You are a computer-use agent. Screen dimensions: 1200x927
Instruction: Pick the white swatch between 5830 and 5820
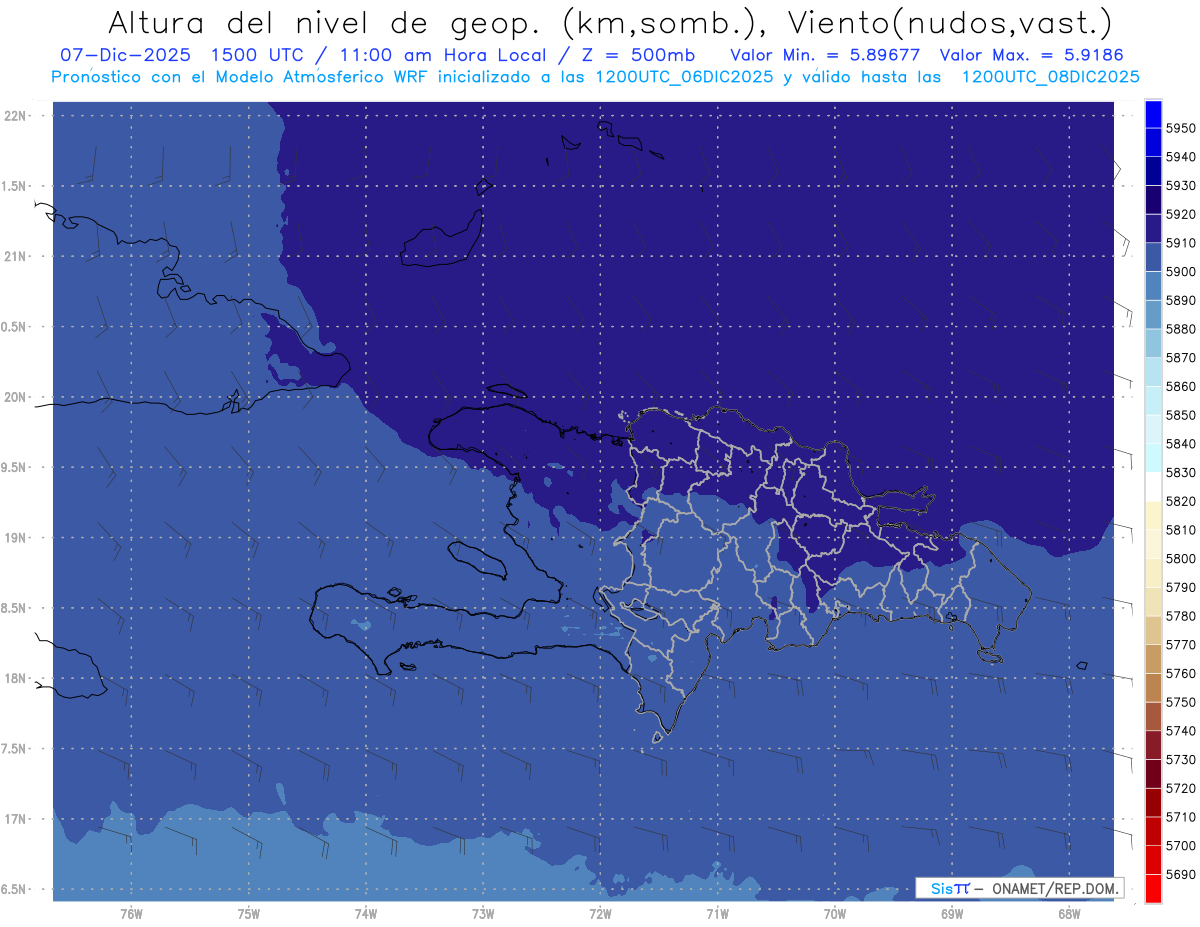tap(1153, 487)
